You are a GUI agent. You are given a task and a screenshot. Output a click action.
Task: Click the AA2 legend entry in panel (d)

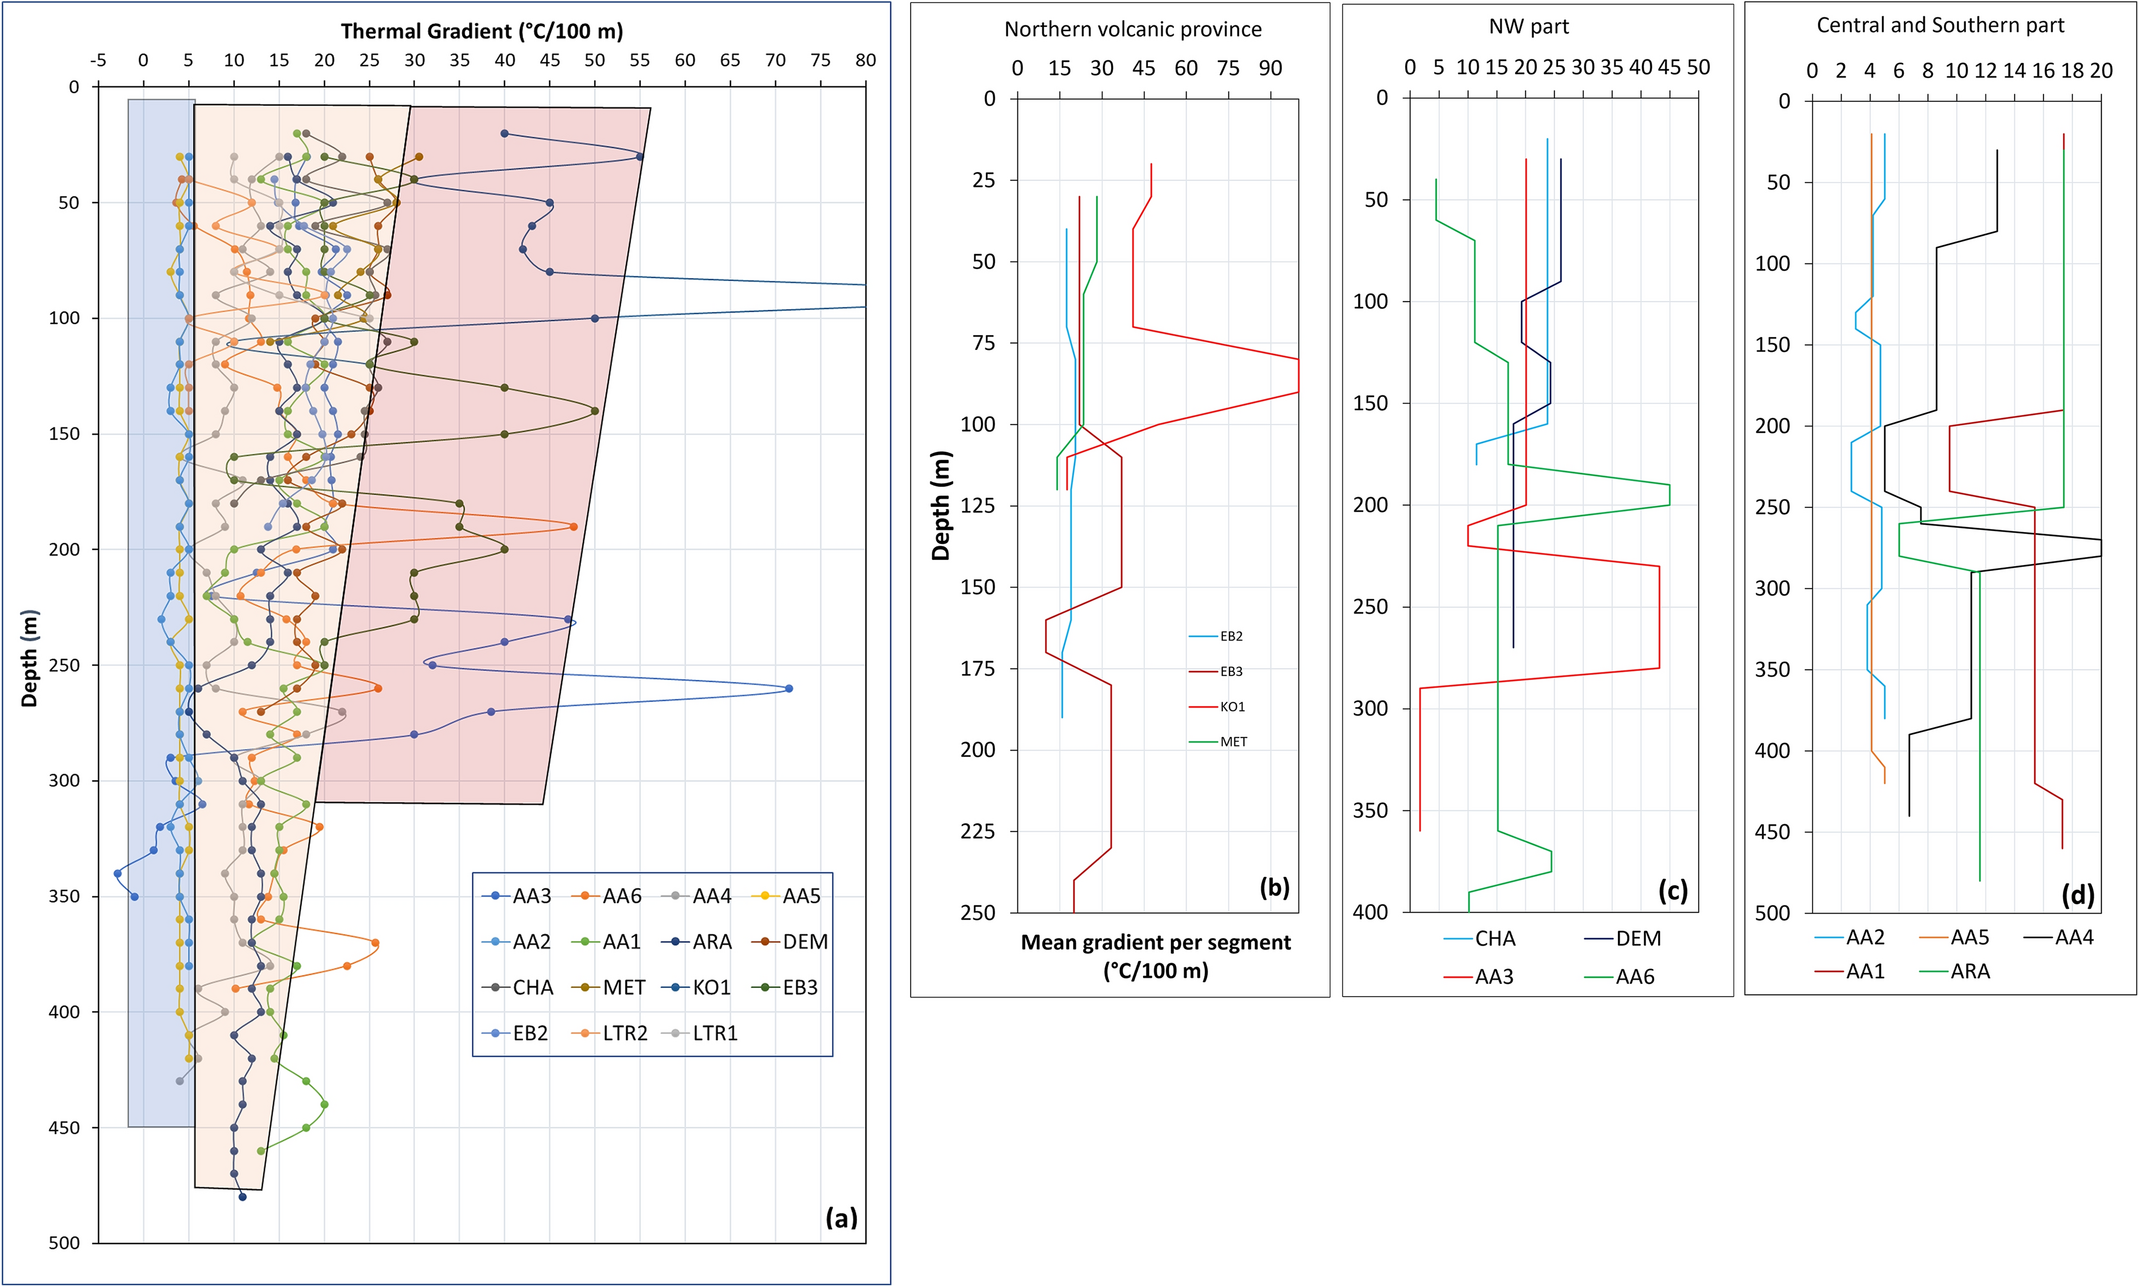1850,937
